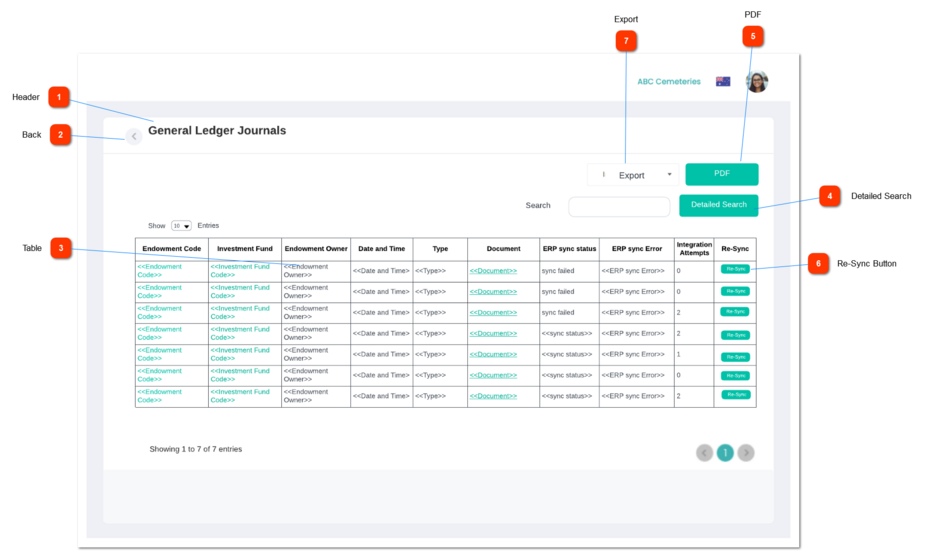926x552 pixels.
Task: Go to previous page in pagination
Action: [704, 453]
